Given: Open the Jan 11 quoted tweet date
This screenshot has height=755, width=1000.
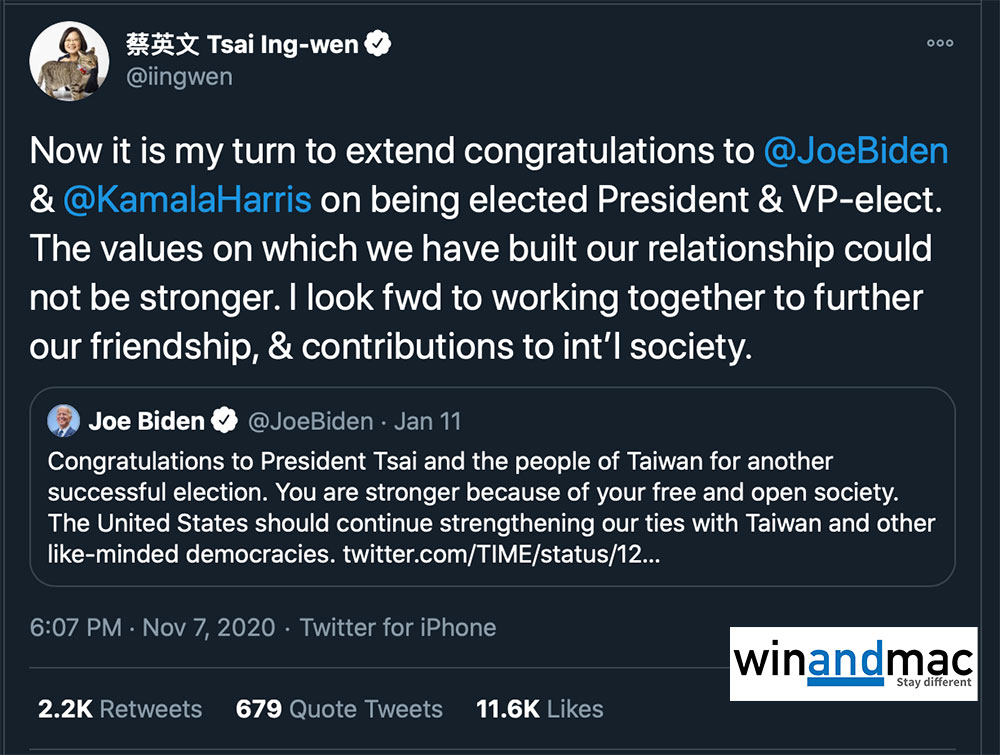Looking at the screenshot, I should point(428,421).
